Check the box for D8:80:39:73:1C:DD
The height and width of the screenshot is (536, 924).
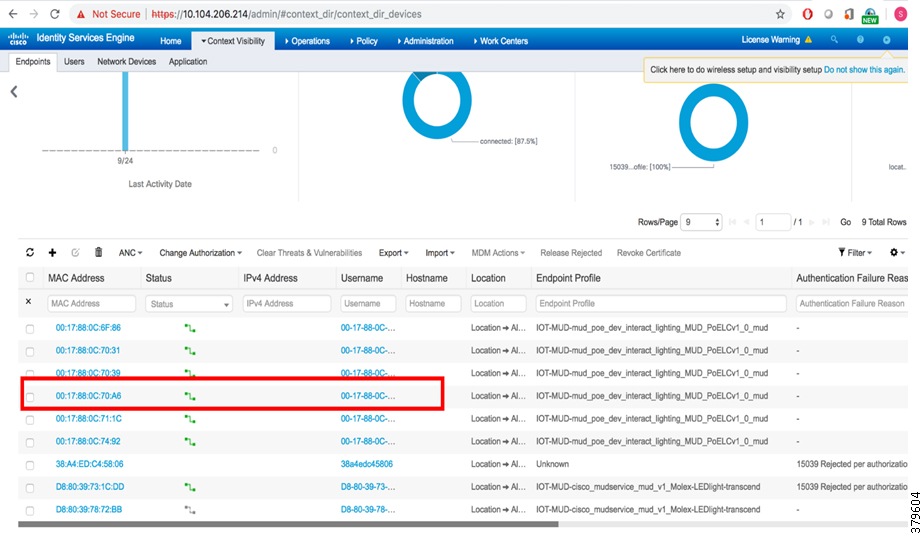[x=29, y=487]
